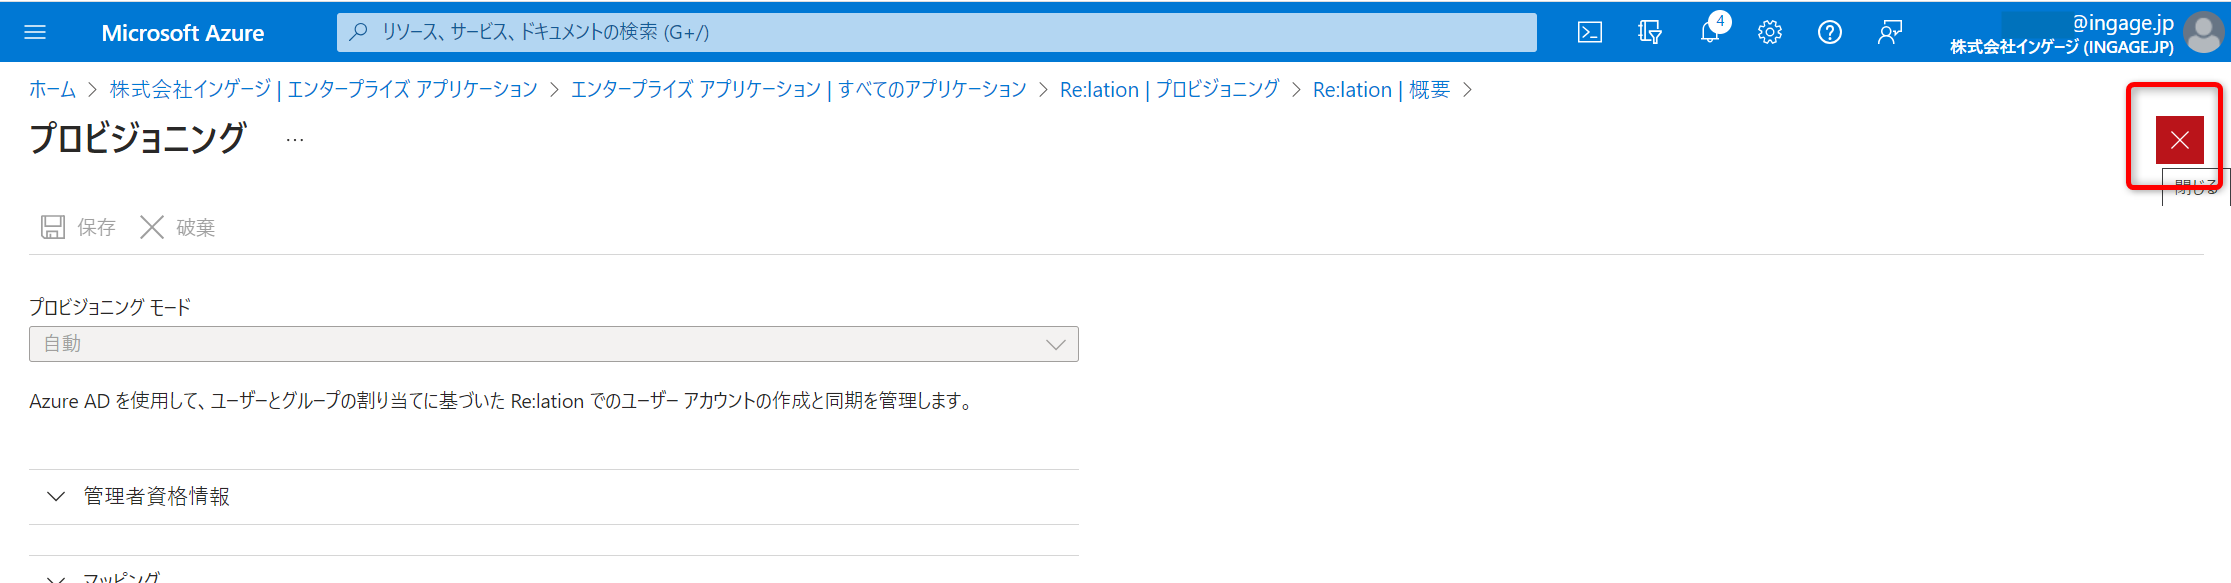Viewport: 2231px width, 583px height.
Task: Open the Feedback icon
Action: pyautogui.click(x=1889, y=32)
